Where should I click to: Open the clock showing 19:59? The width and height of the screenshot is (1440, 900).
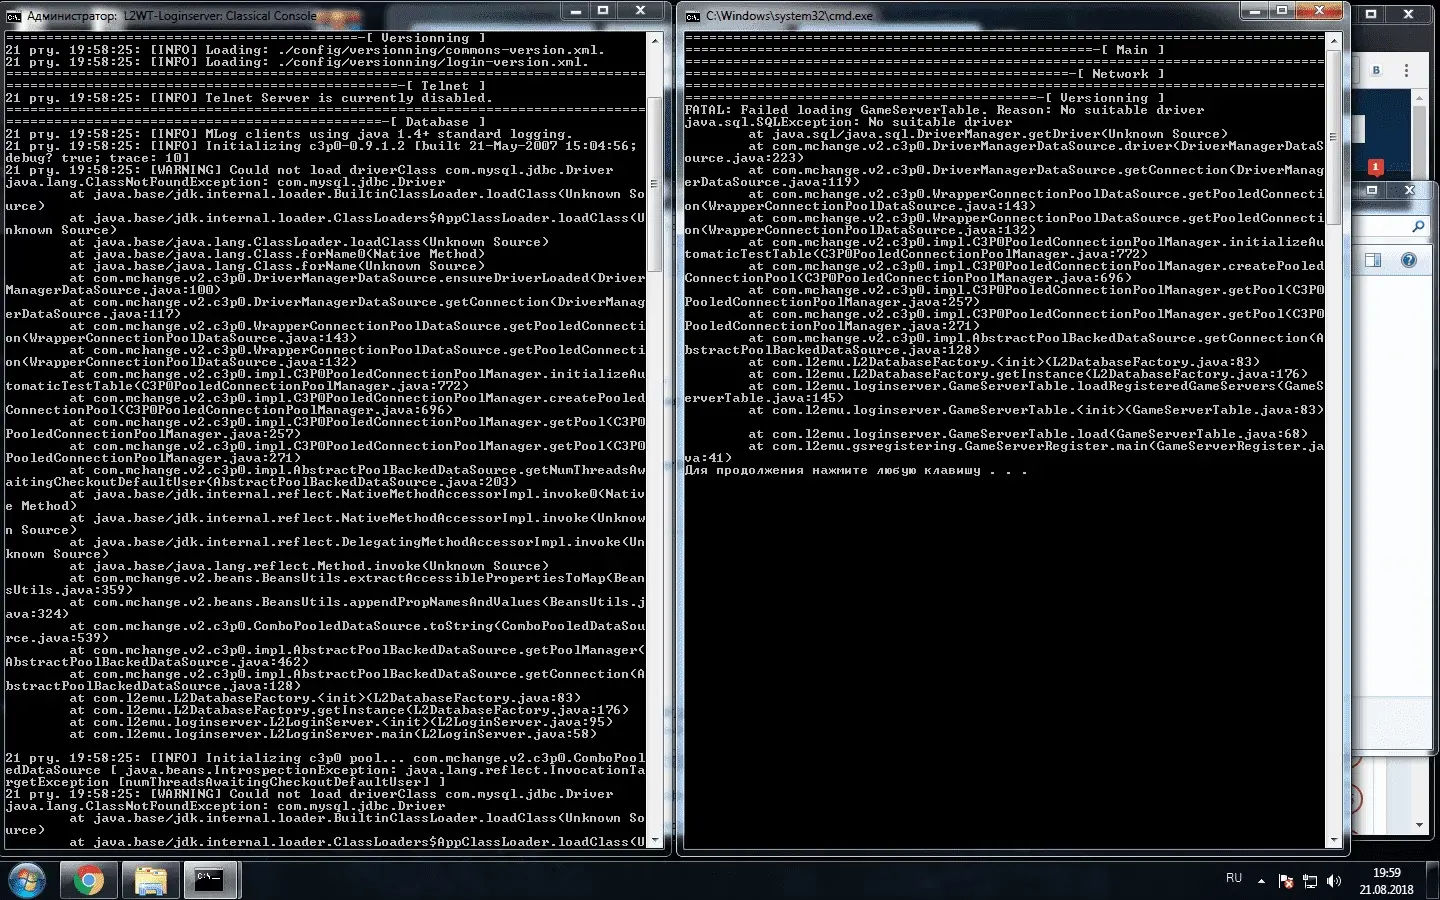1386,880
